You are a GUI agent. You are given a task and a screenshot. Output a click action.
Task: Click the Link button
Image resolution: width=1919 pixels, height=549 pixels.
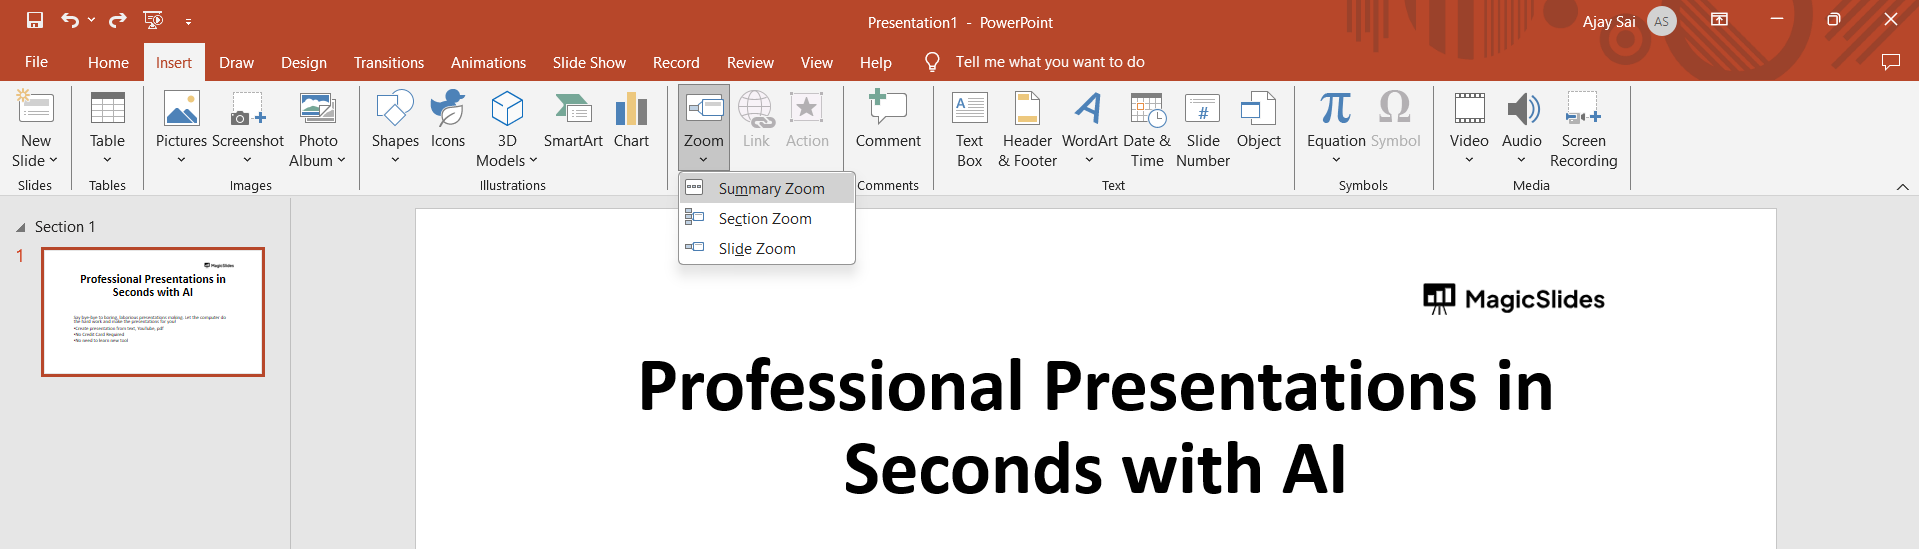tap(756, 120)
